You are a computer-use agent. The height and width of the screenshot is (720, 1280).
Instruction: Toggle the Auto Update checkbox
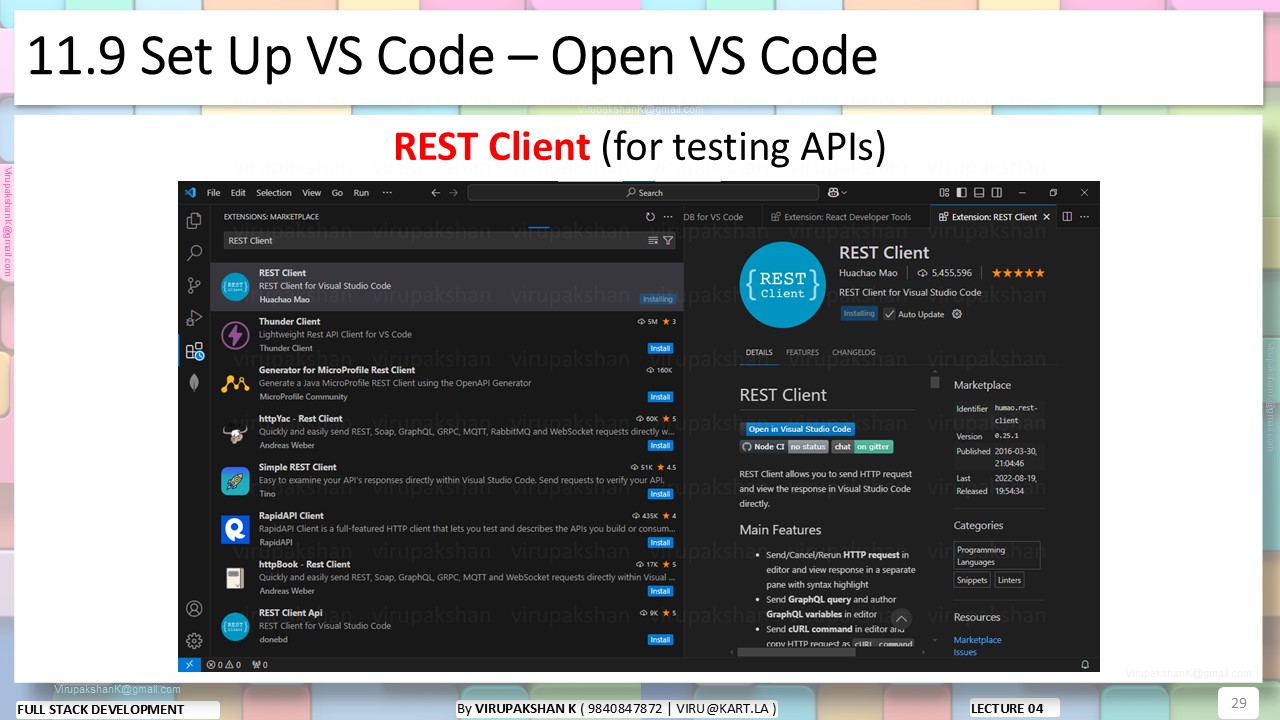pos(889,314)
